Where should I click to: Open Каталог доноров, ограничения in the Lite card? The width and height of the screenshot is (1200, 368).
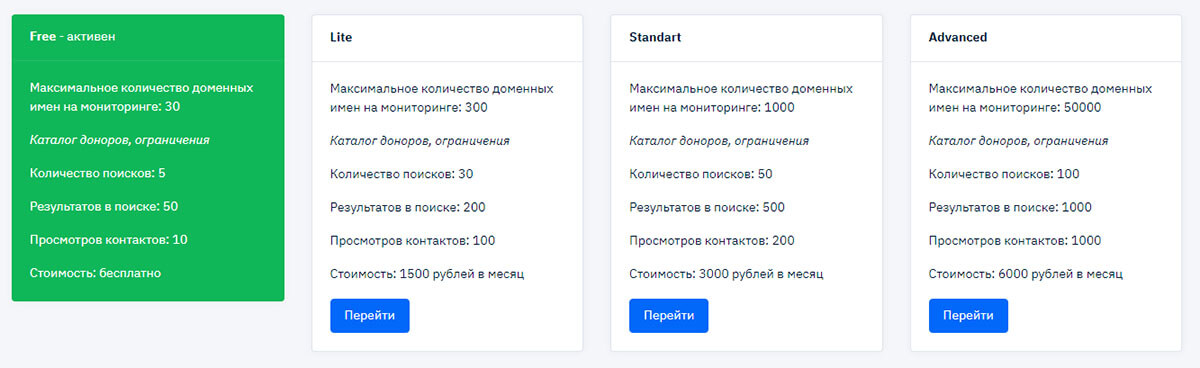[x=420, y=140]
